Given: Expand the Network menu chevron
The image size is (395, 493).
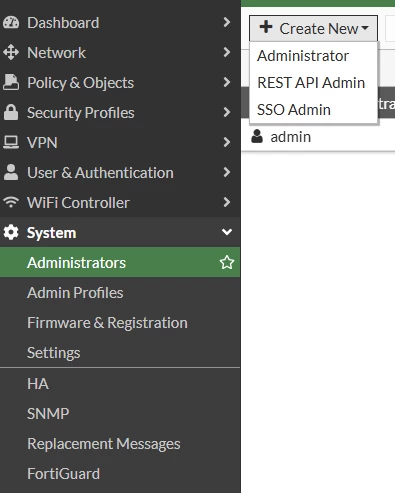Looking at the screenshot, I should [x=227, y=52].
